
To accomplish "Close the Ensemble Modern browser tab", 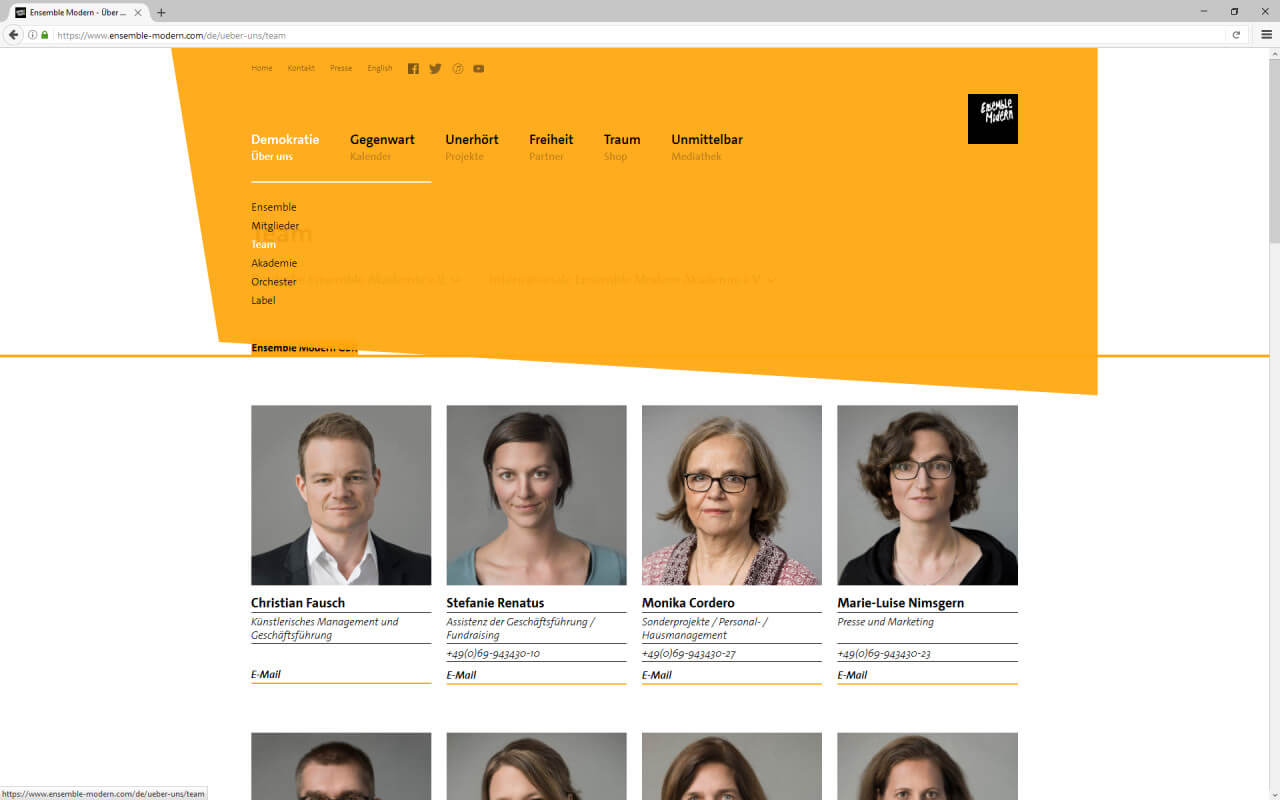I will (139, 13).
